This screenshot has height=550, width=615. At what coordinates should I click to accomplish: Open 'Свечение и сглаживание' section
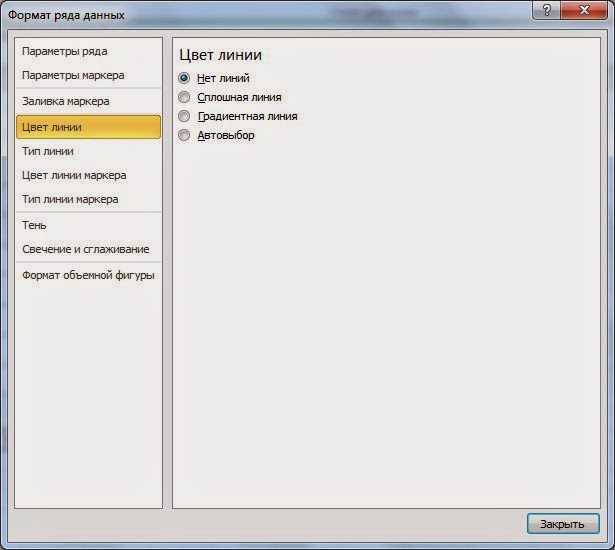coord(89,249)
